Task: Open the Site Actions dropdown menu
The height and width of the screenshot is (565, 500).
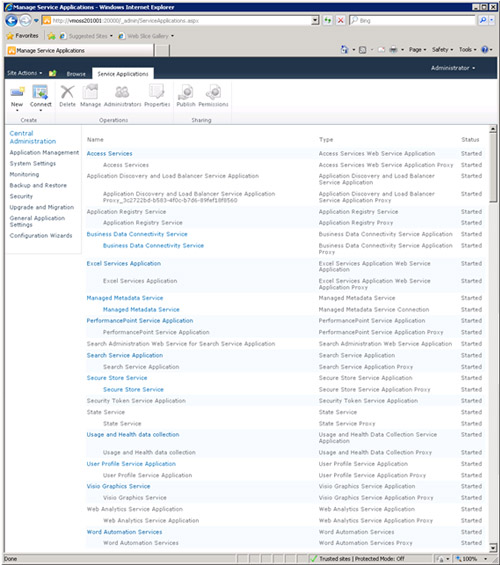Action: tap(24, 73)
